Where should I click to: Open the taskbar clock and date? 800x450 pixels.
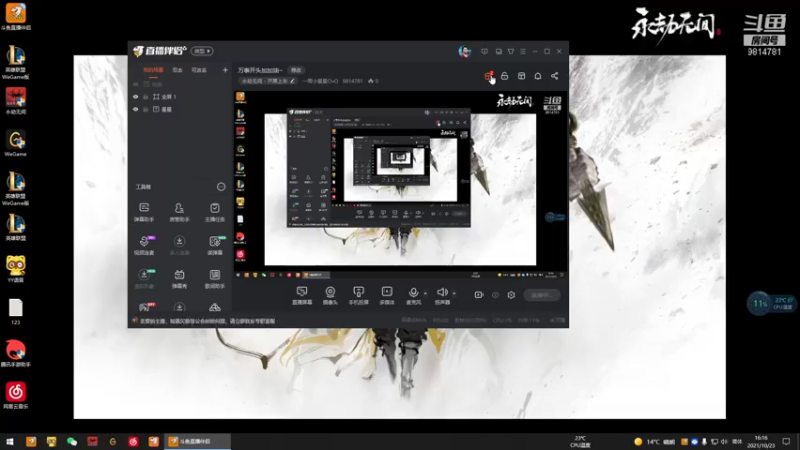click(761, 441)
